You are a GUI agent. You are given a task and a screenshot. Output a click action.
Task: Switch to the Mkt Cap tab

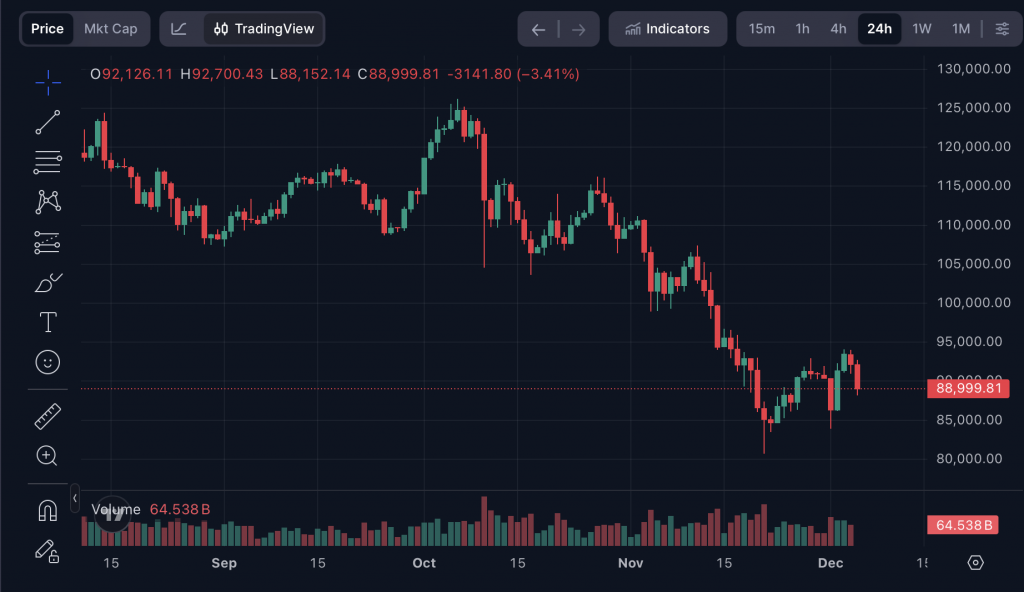(110, 29)
